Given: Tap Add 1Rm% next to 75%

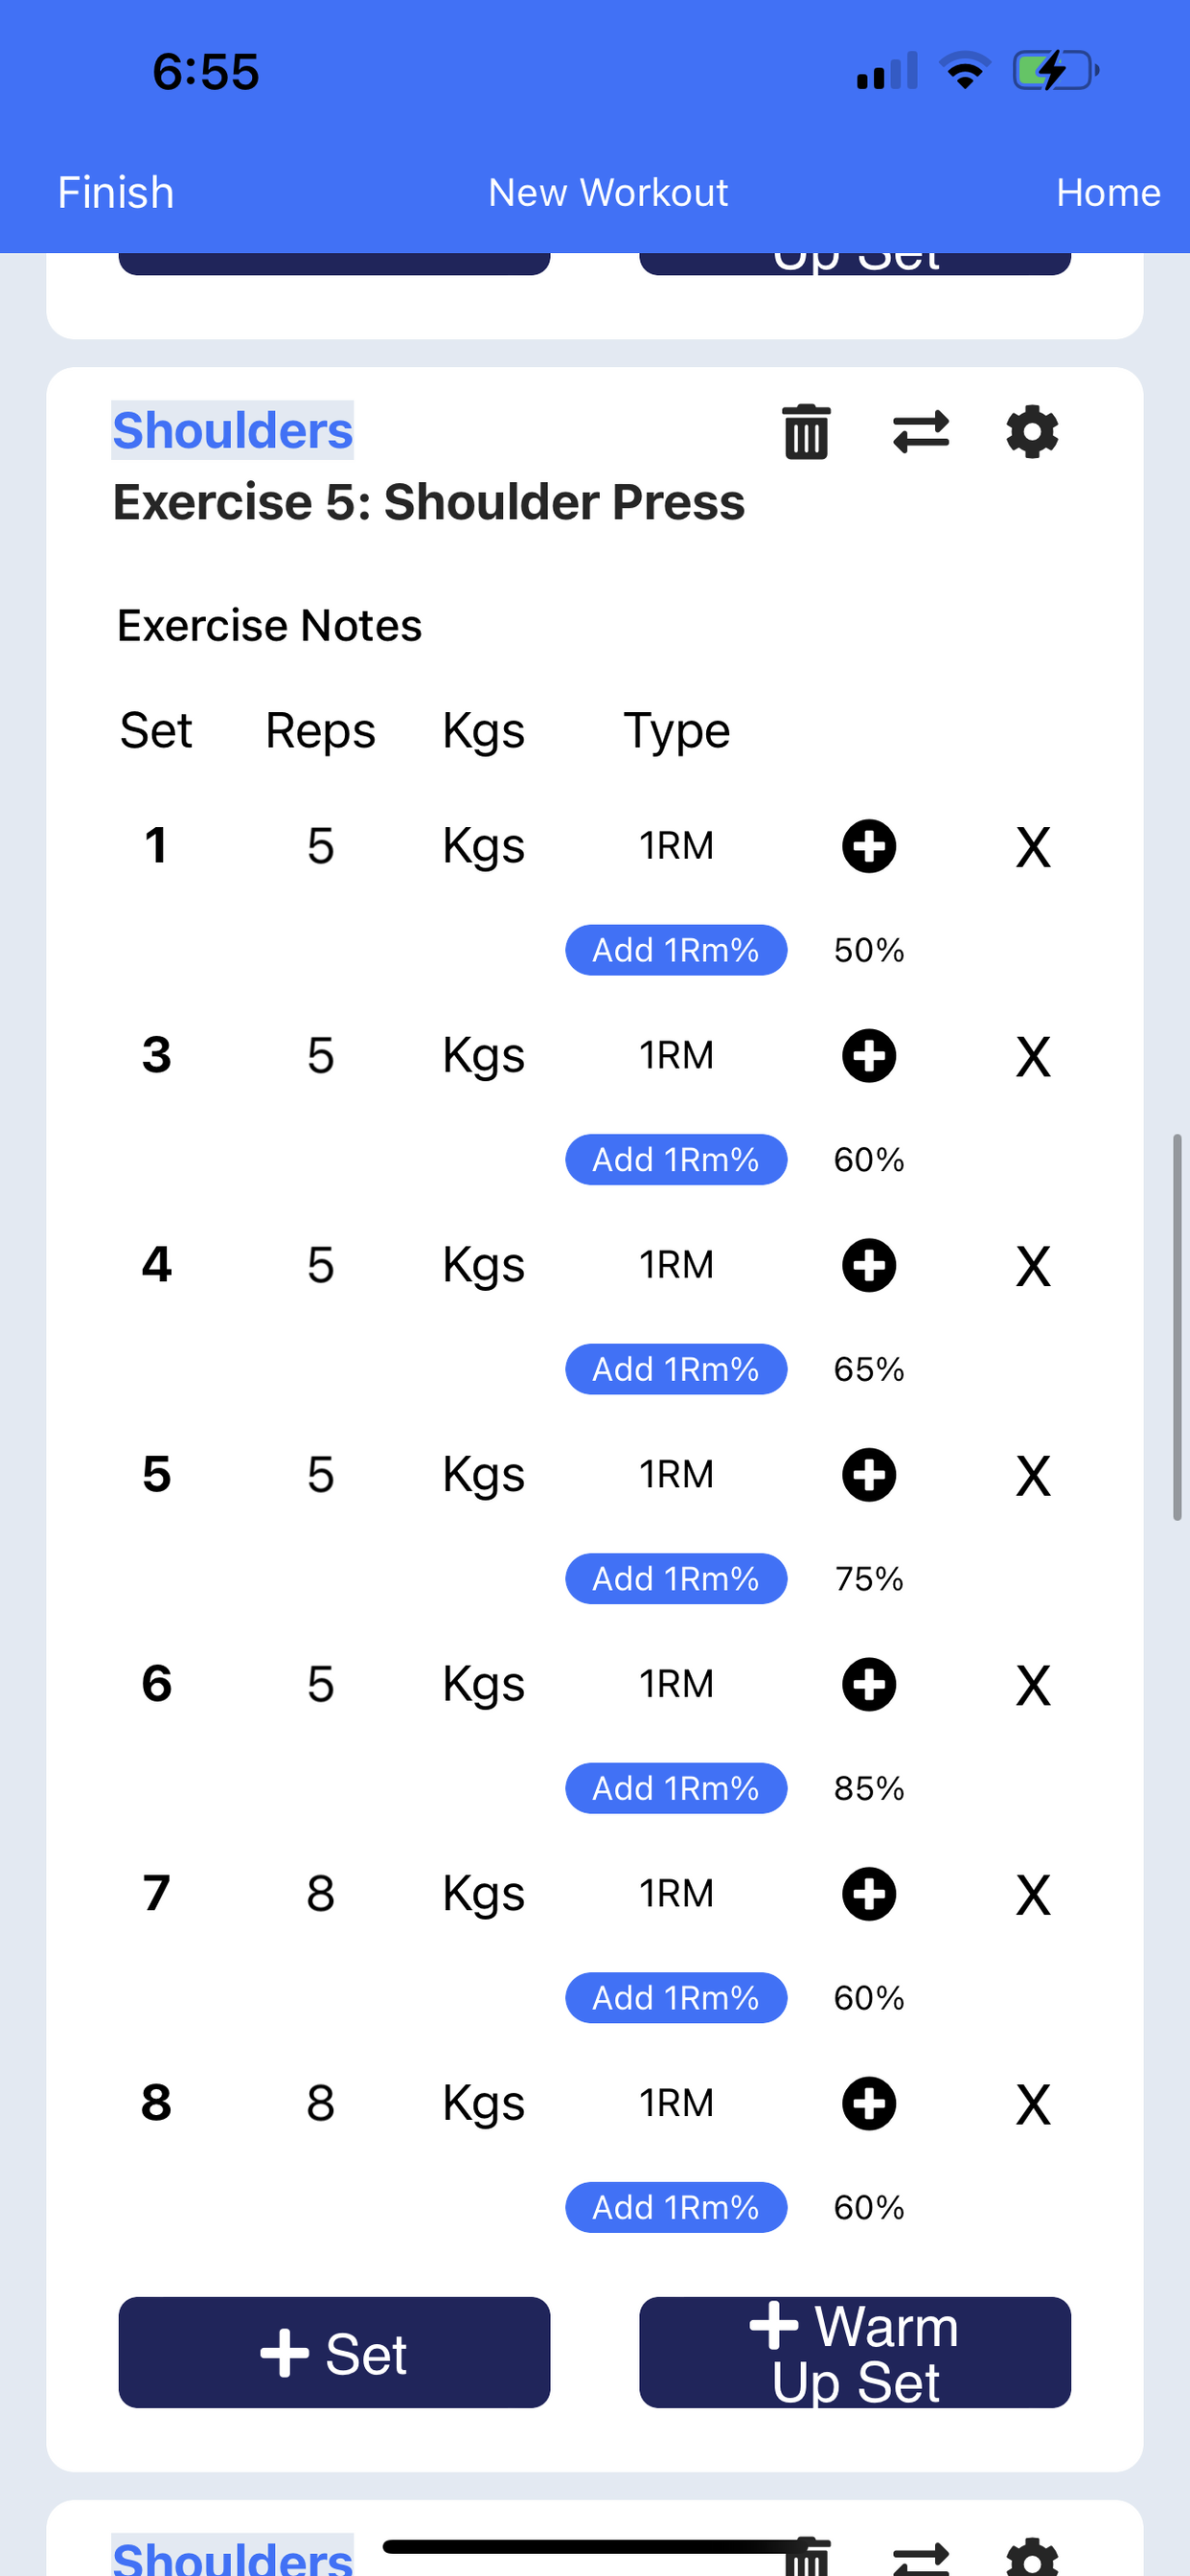Looking at the screenshot, I should 676,1578.
